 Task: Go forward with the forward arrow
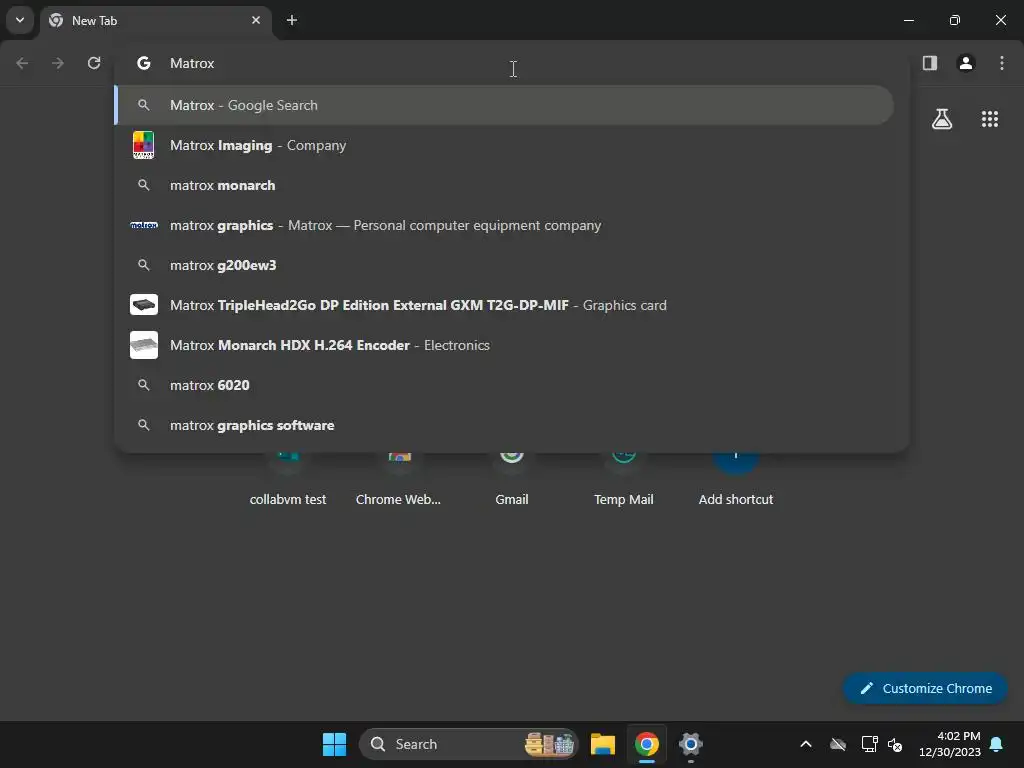click(58, 63)
